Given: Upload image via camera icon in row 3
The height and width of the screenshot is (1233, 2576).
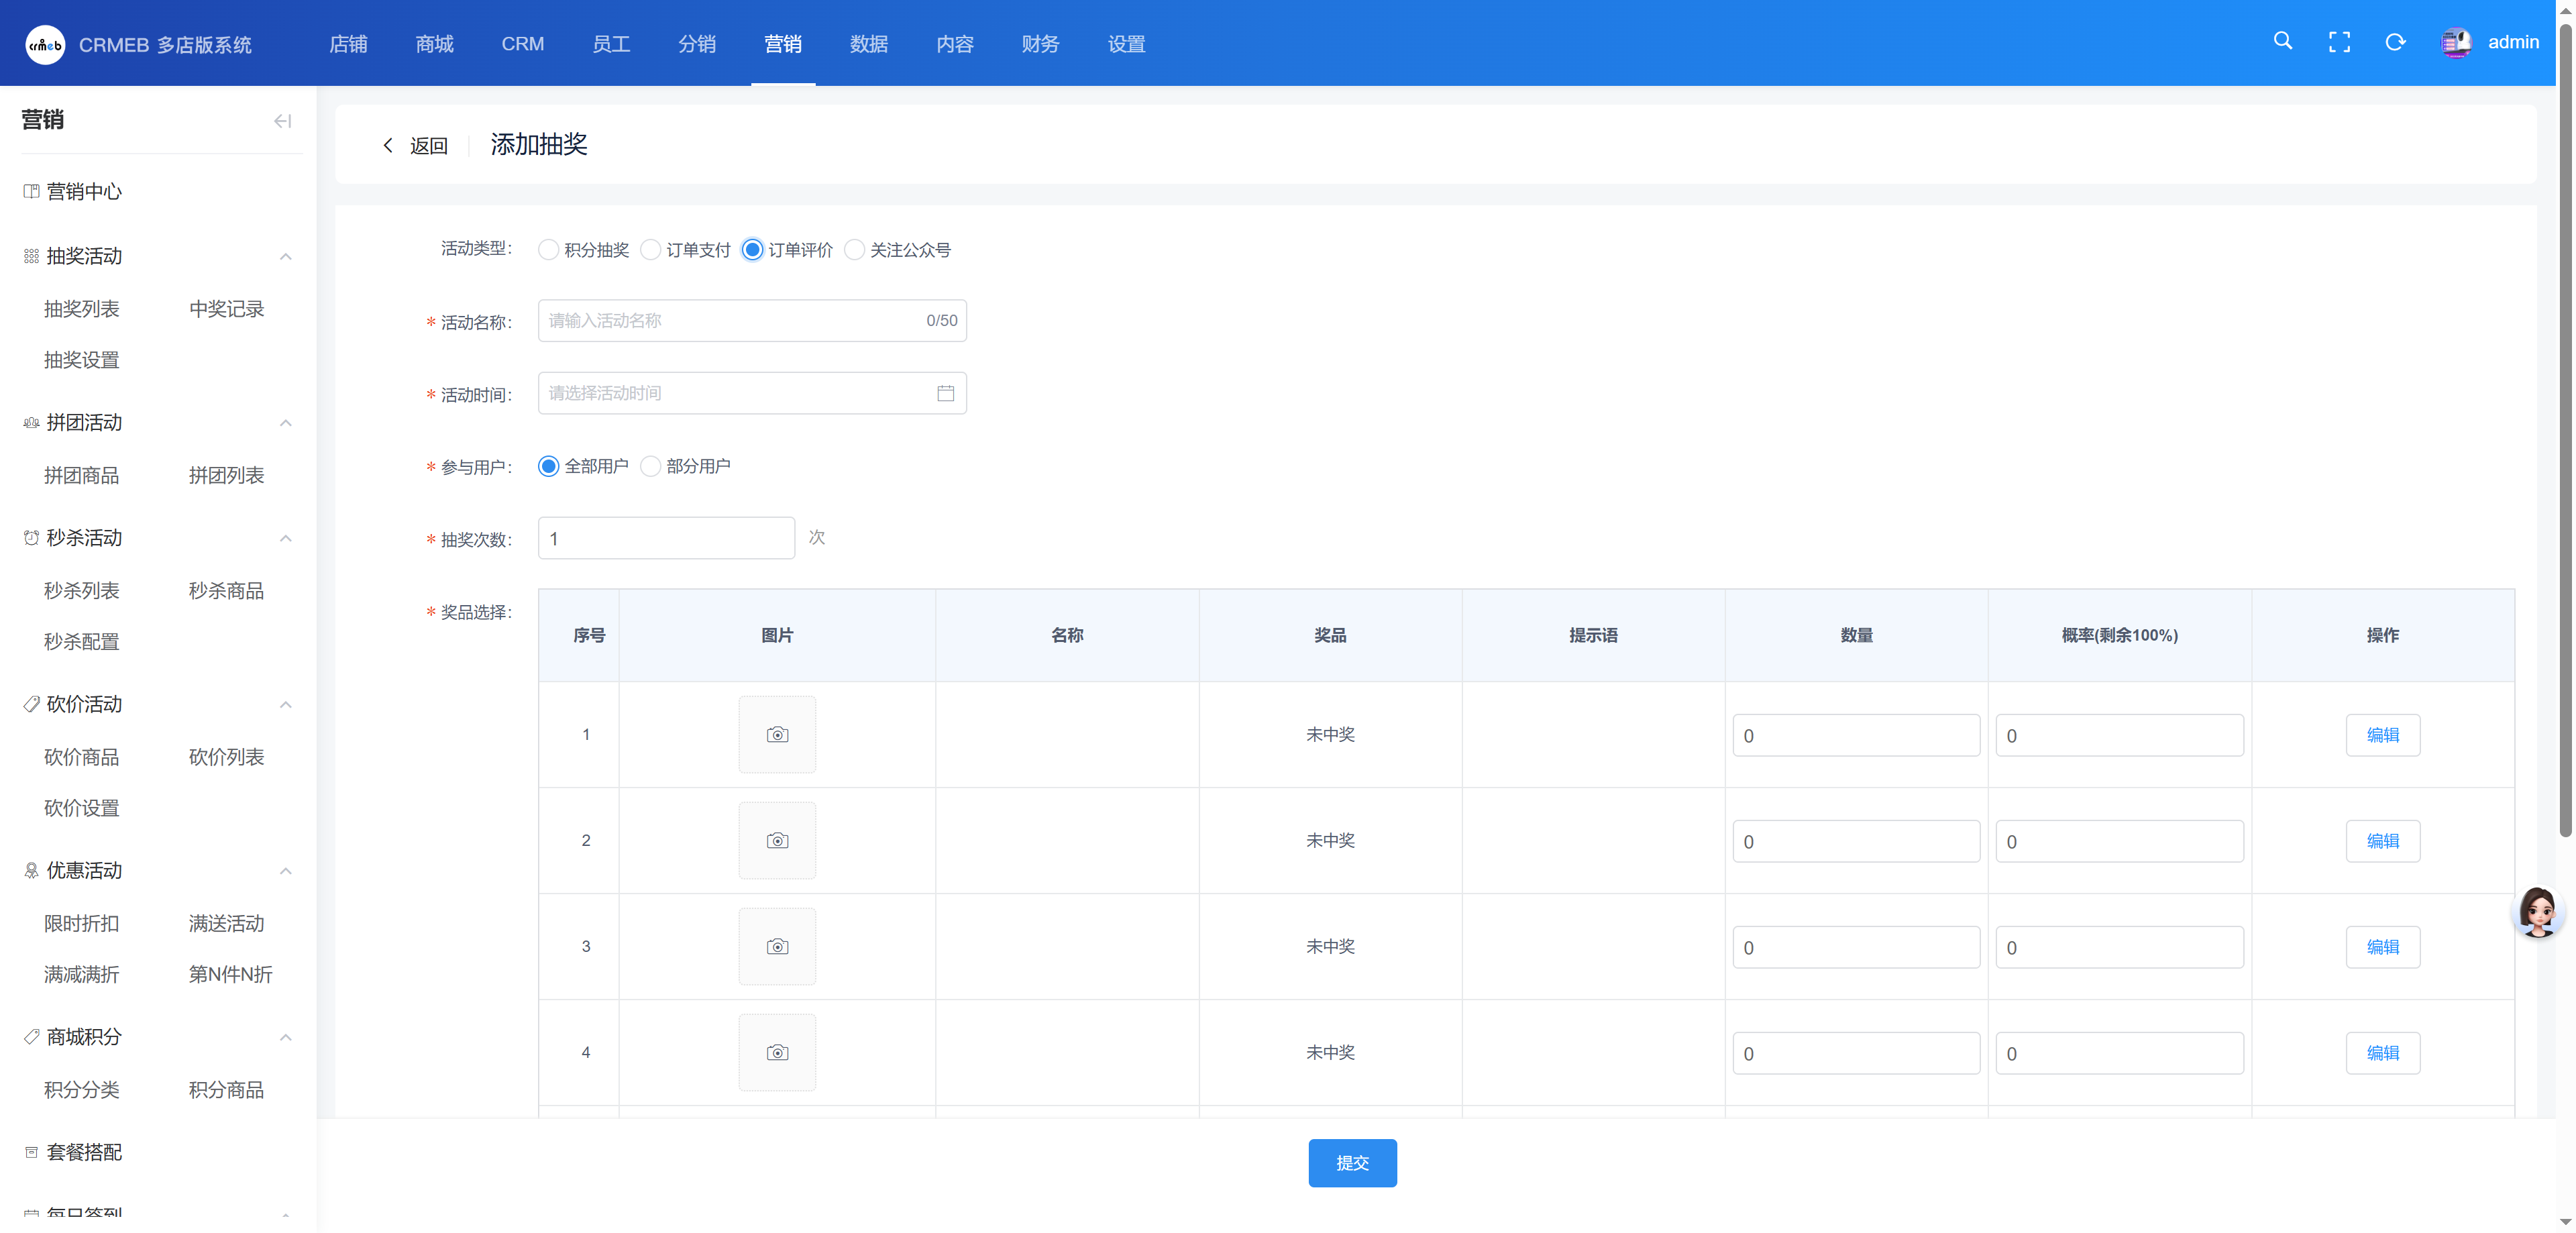Looking at the screenshot, I should tap(777, 947).
